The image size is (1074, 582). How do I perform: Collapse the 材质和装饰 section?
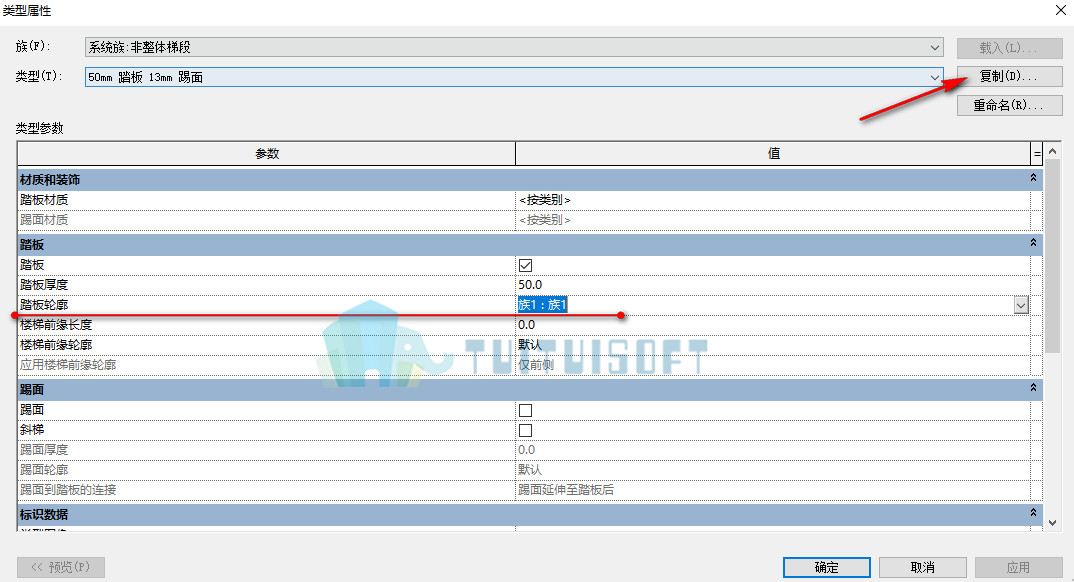coord(1034,178)
